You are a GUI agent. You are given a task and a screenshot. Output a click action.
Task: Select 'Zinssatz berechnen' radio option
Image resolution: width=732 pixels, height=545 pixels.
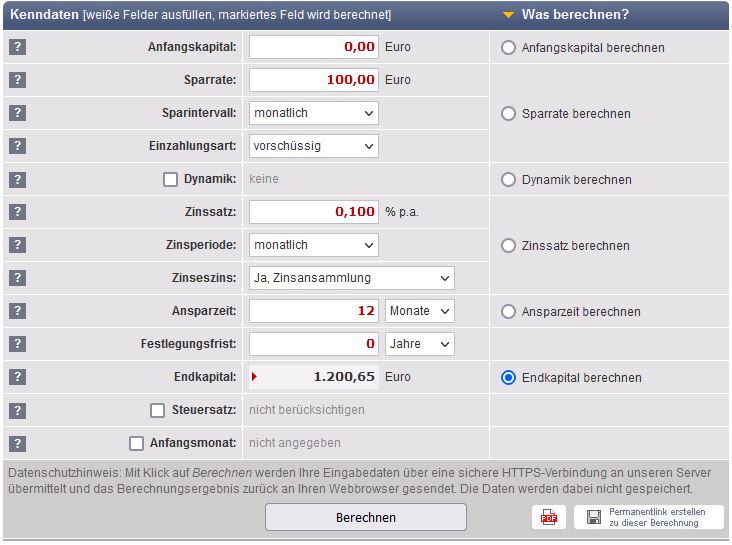click(x=508, y=246)
